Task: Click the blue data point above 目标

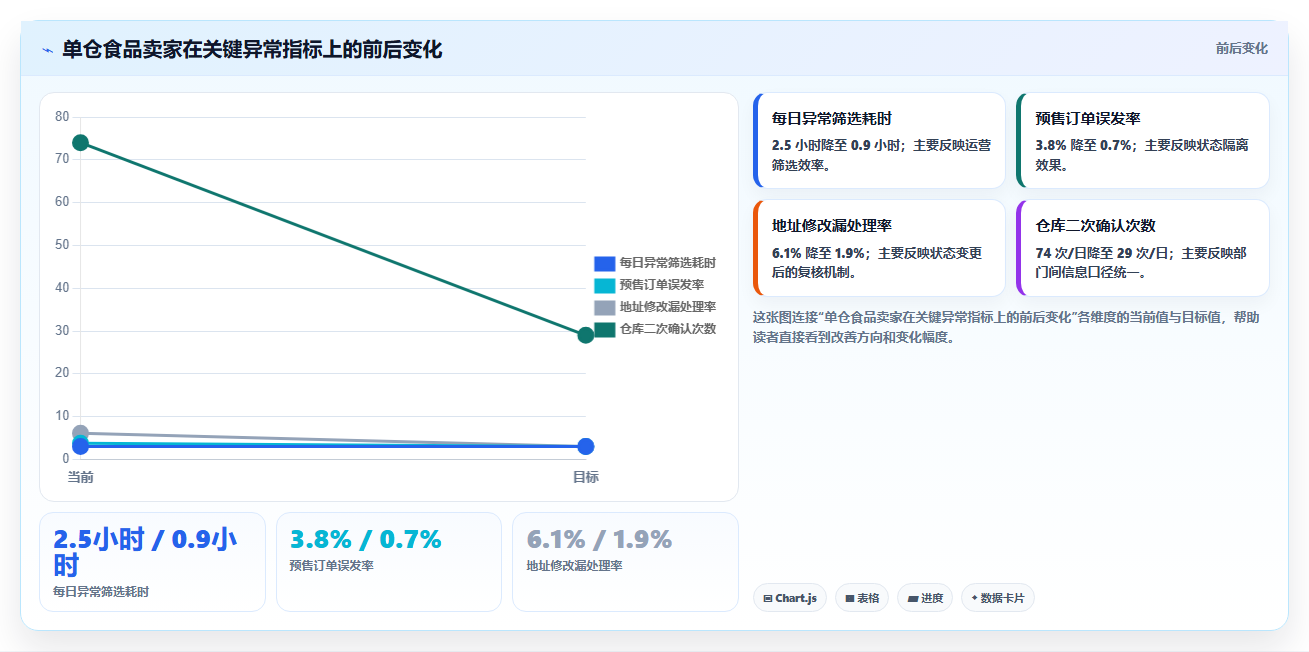Action: 586,446
